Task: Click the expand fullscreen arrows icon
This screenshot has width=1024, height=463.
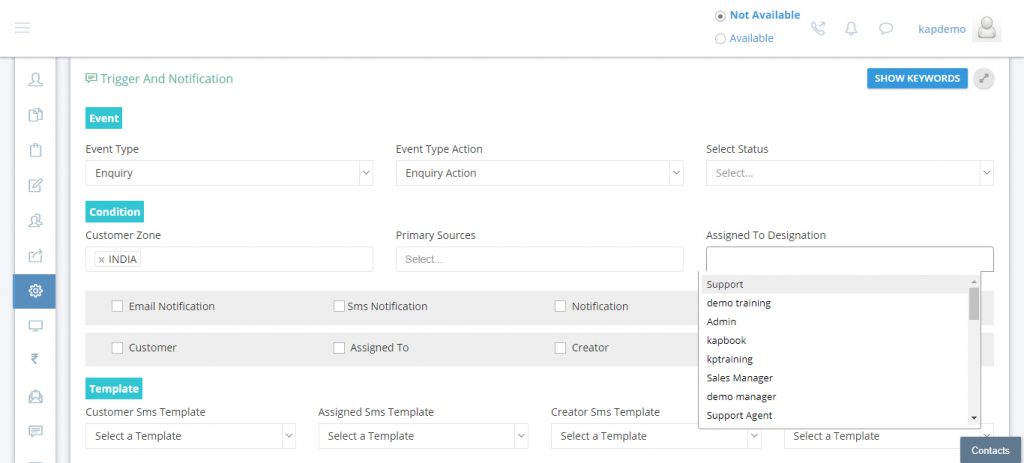Action: pyautogui.click(x=984, y=78)
